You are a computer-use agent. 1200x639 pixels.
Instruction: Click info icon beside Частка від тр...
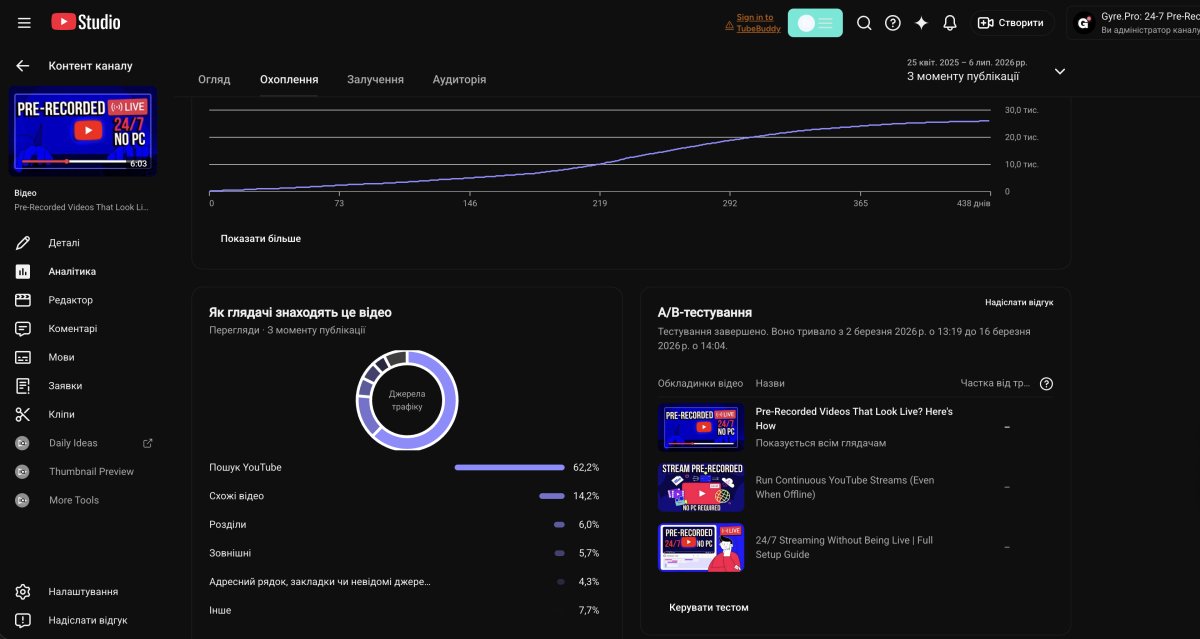pos(1046,383)
